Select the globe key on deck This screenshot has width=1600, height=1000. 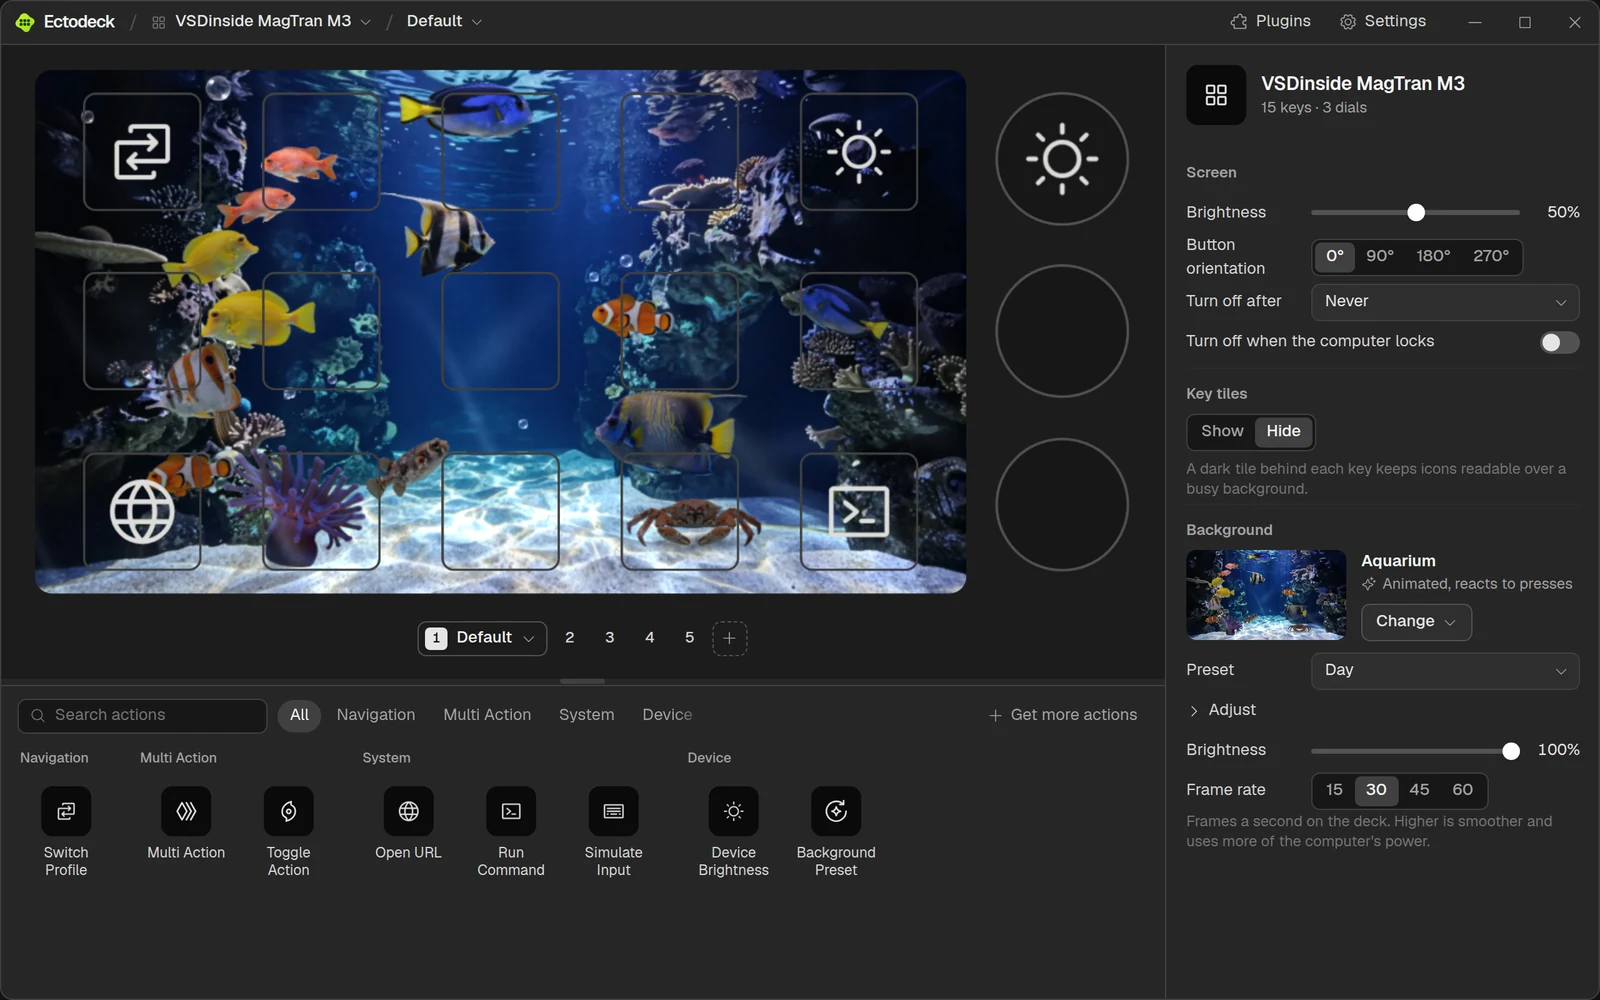pyautogui.click(x=142, y=511)
